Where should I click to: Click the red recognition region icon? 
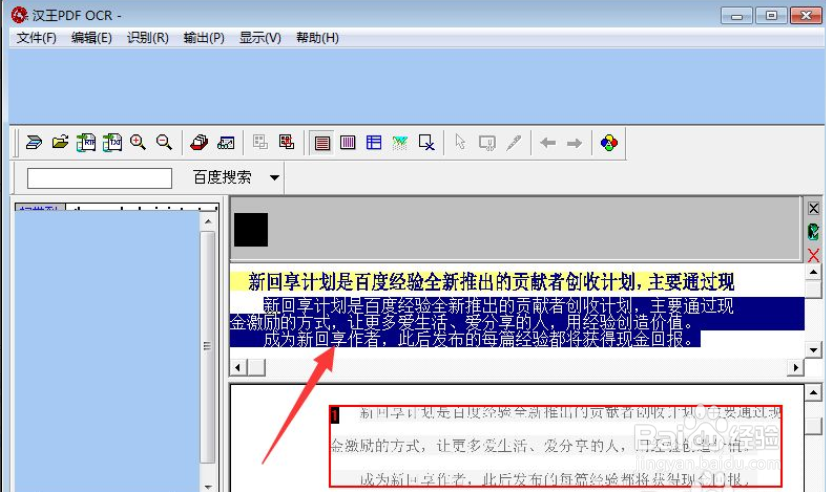(287, 142)
